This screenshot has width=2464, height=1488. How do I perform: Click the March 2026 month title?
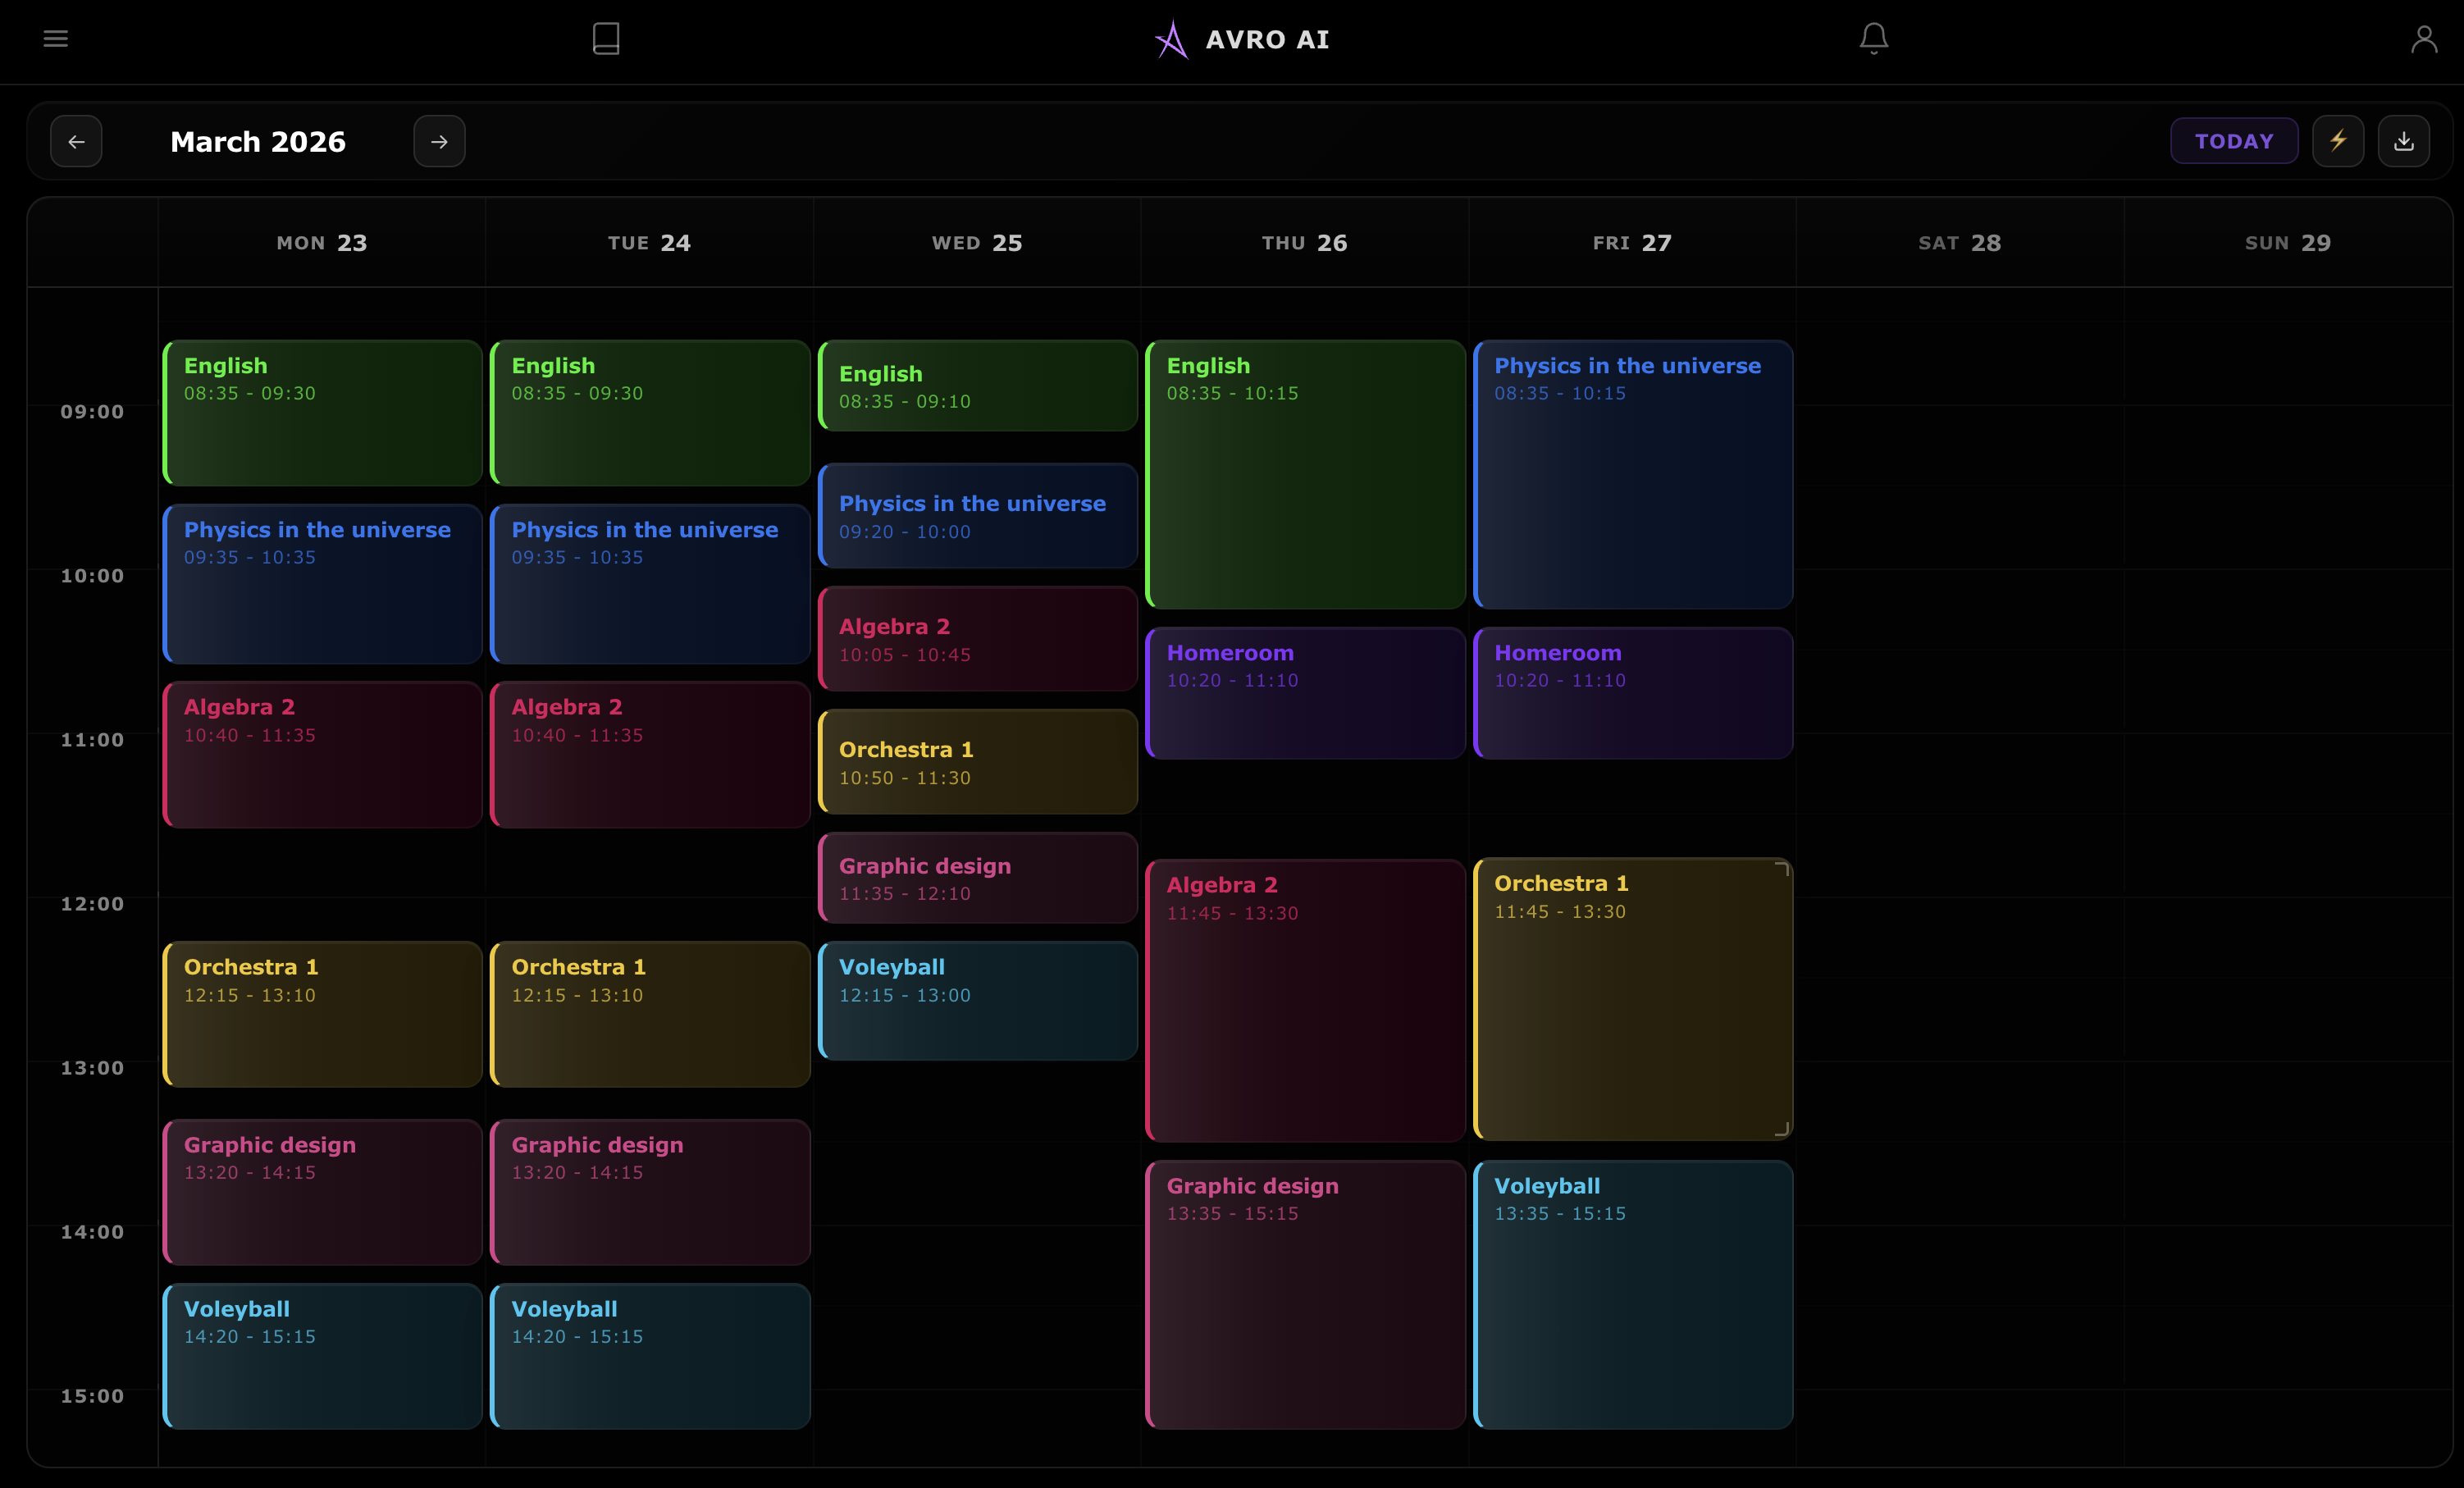pyautogui.click(x=258, y=142)
